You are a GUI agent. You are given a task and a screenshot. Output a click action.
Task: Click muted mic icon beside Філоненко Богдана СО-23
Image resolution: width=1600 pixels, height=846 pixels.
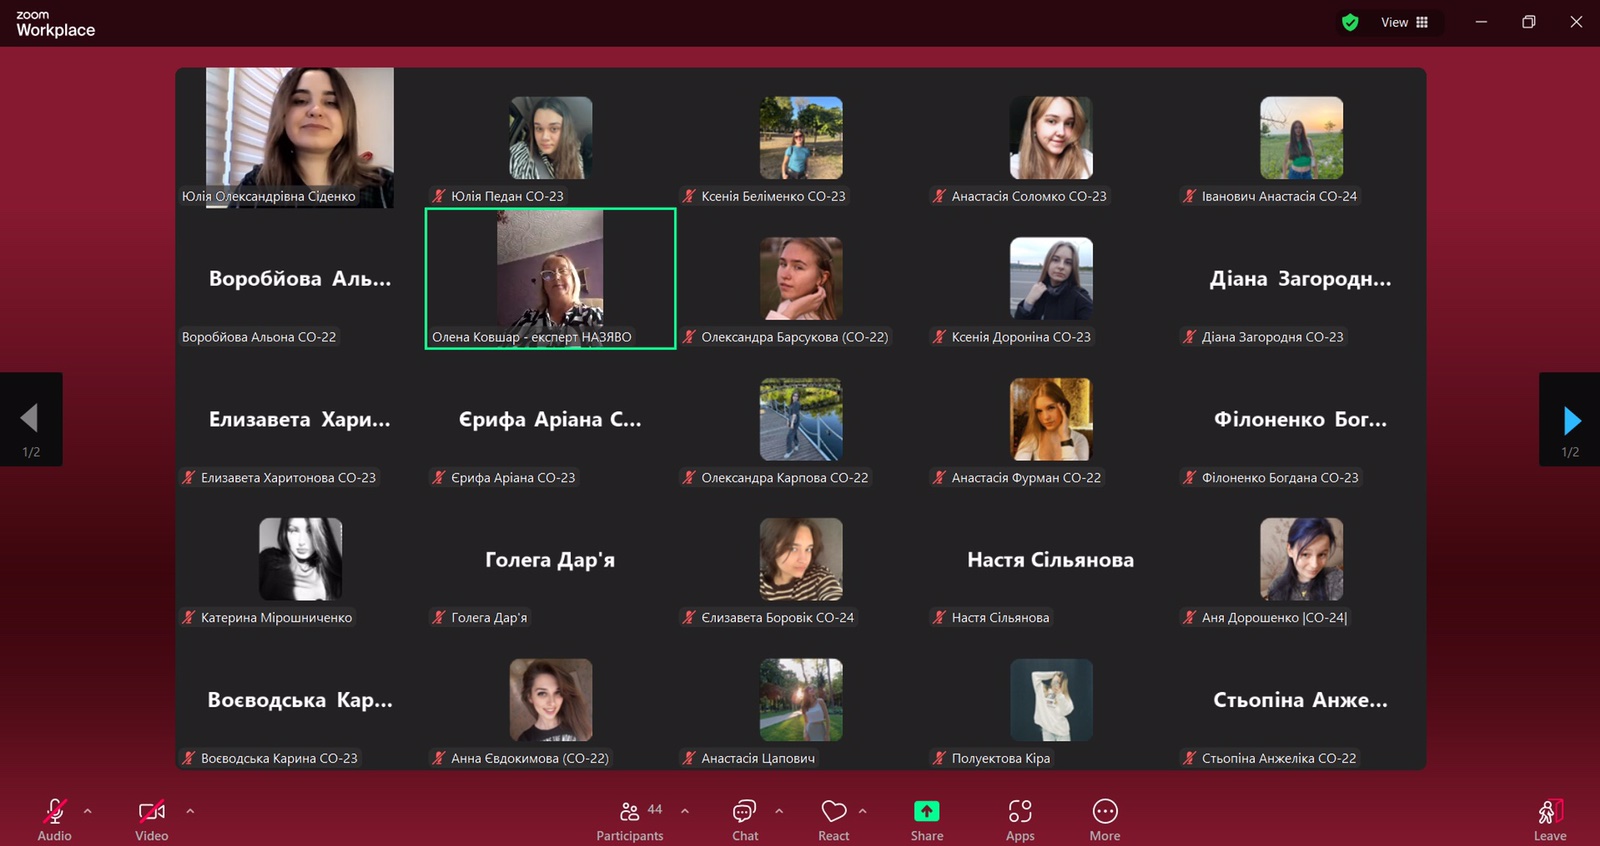click(x=1188, y=478)
